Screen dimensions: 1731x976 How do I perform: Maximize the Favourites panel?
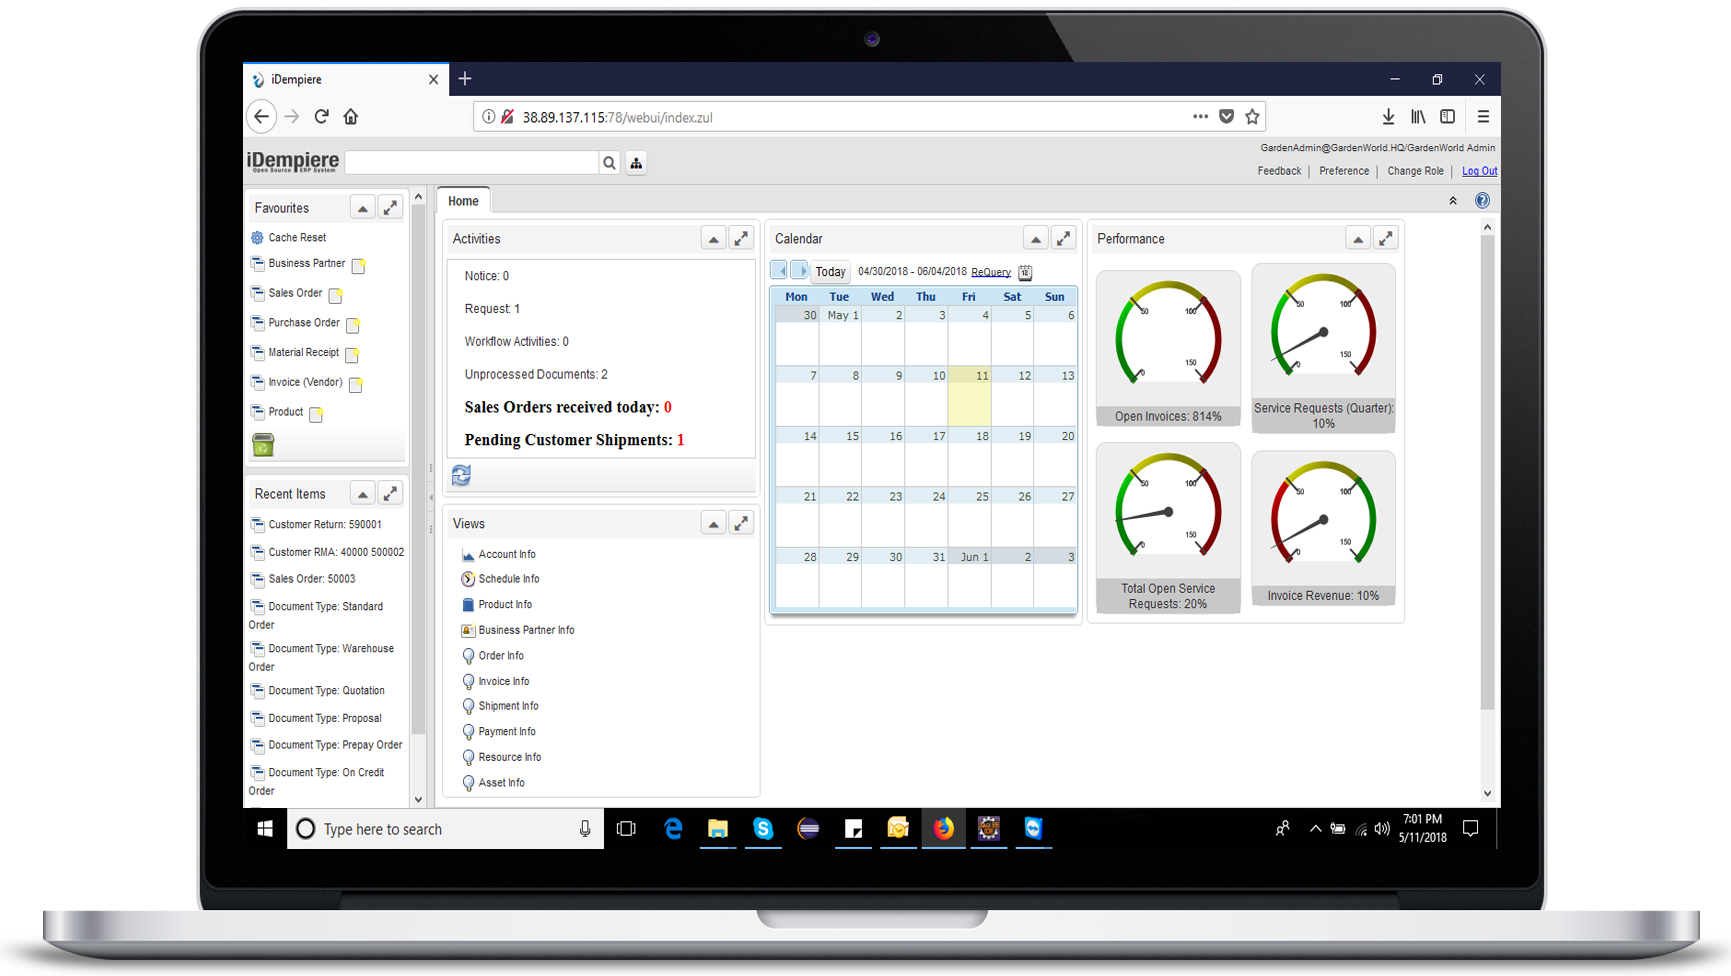tap(390, 208)
